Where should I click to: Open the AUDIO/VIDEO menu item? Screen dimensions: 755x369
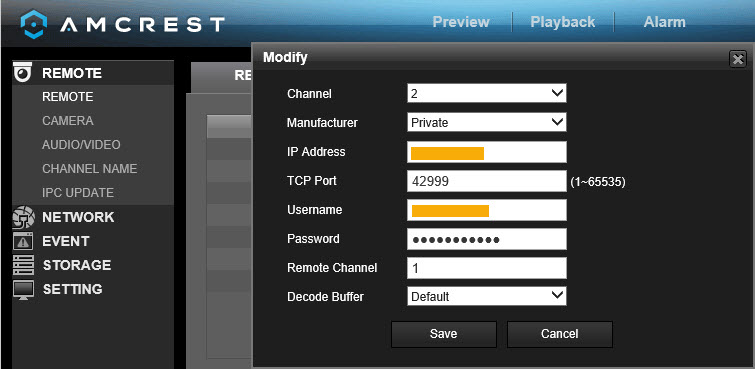click(x=81, y=145)
